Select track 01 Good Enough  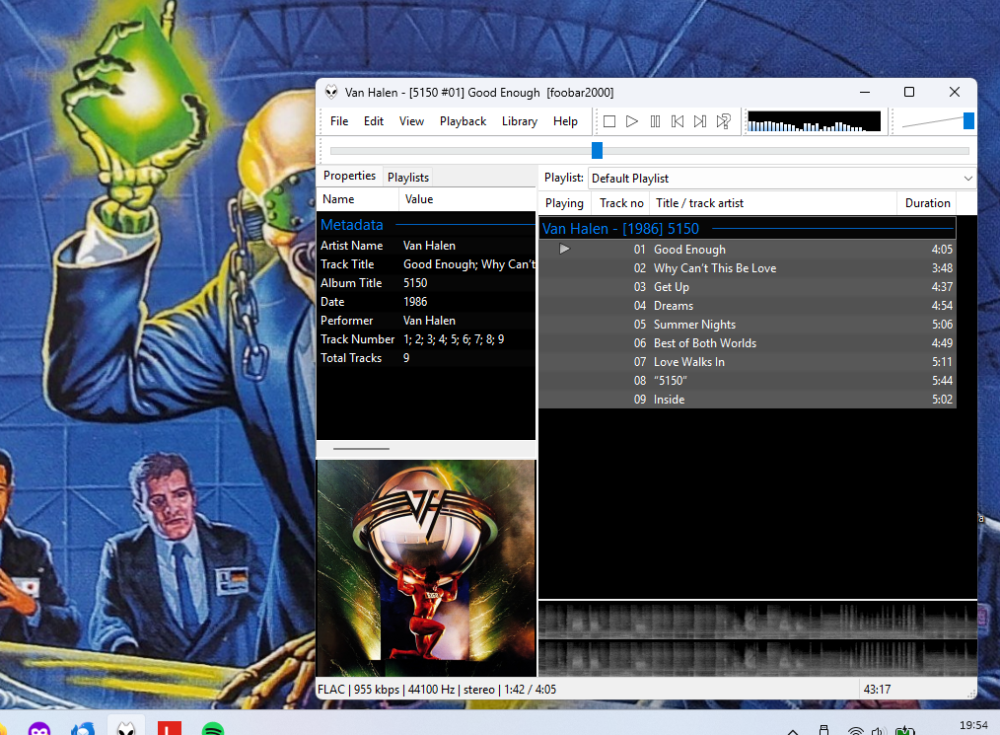point(747,249)
